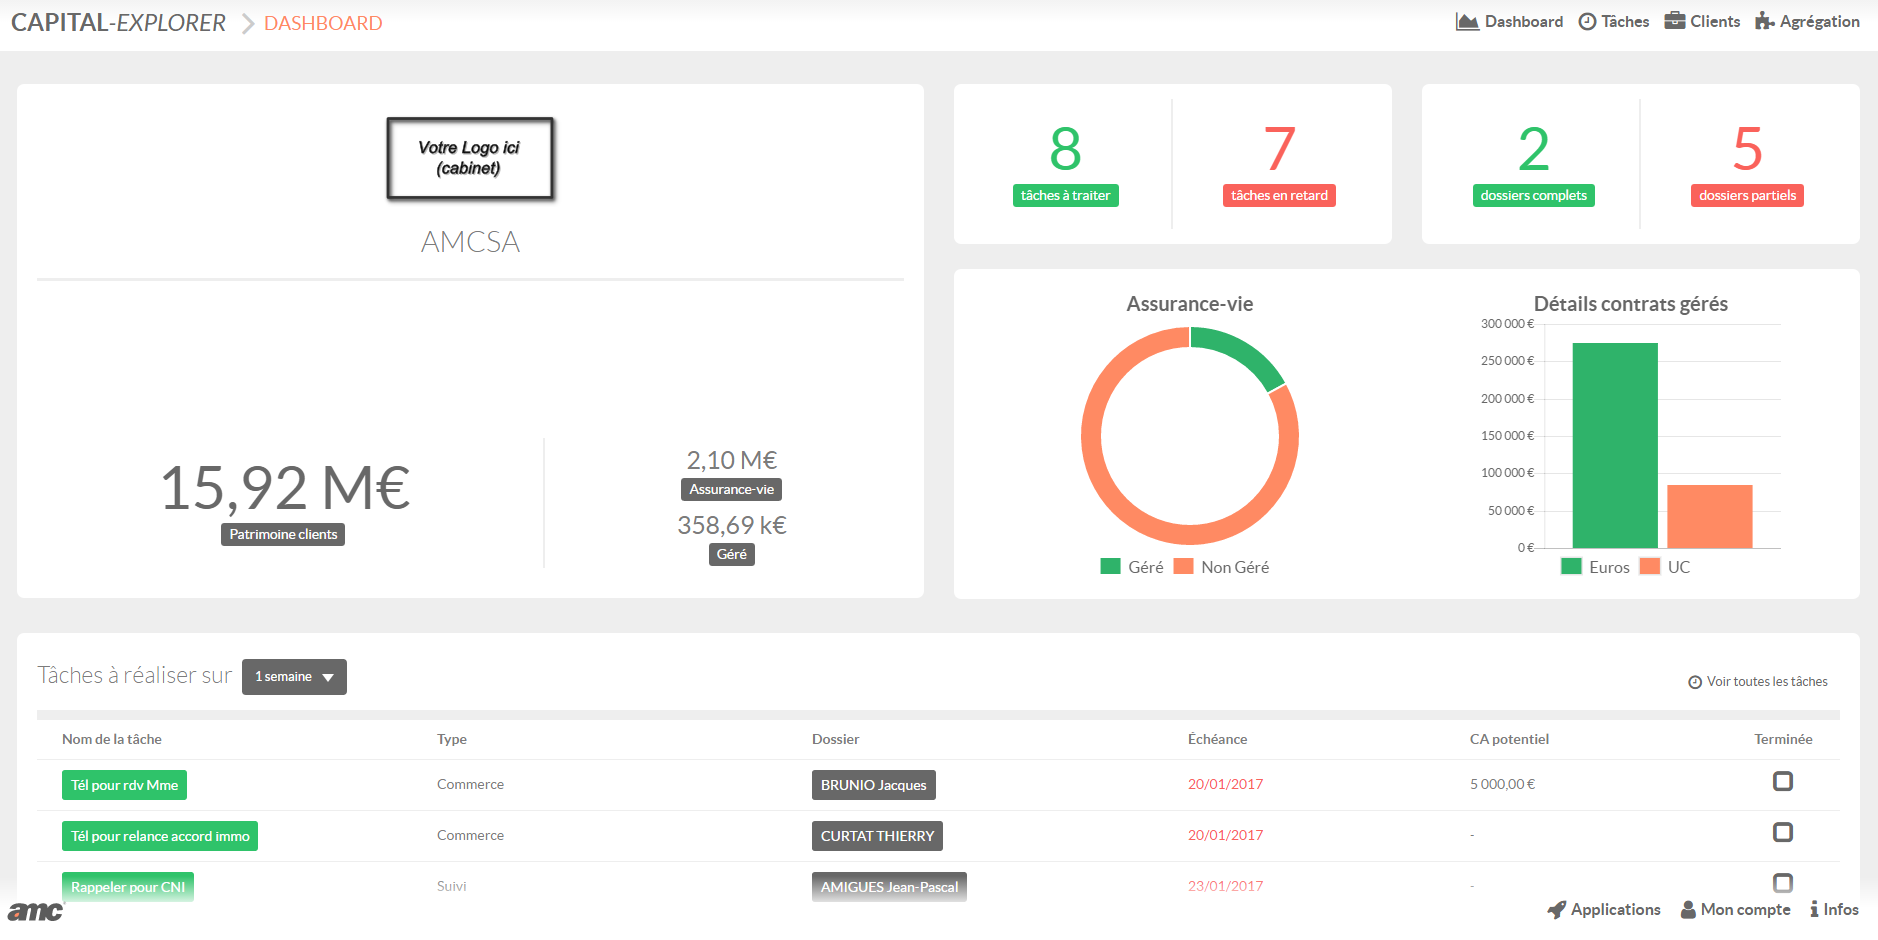The width and height of the screenshot is (1878, 940).
Task: Check Terminée box for Tél pour rdv Mme
Action: point(1782,781)
